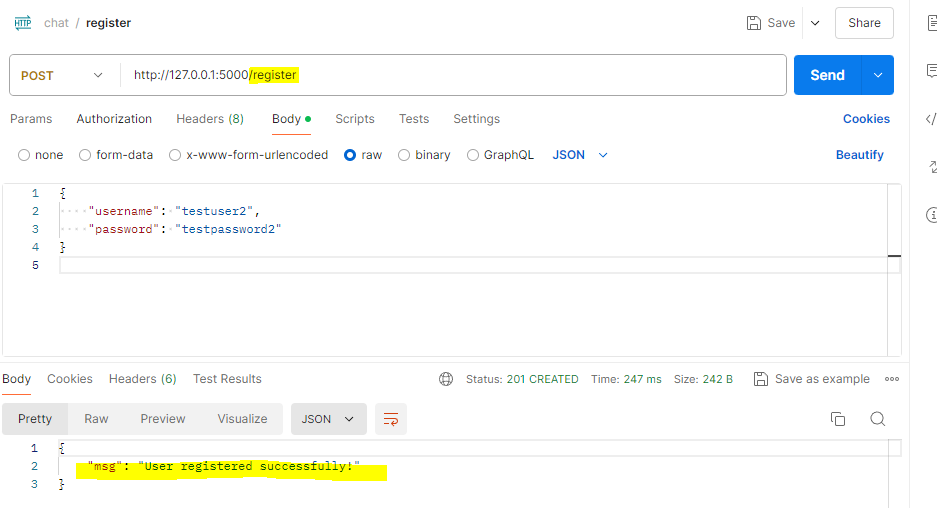Click the "testuser2" value in body

point(213,212)
